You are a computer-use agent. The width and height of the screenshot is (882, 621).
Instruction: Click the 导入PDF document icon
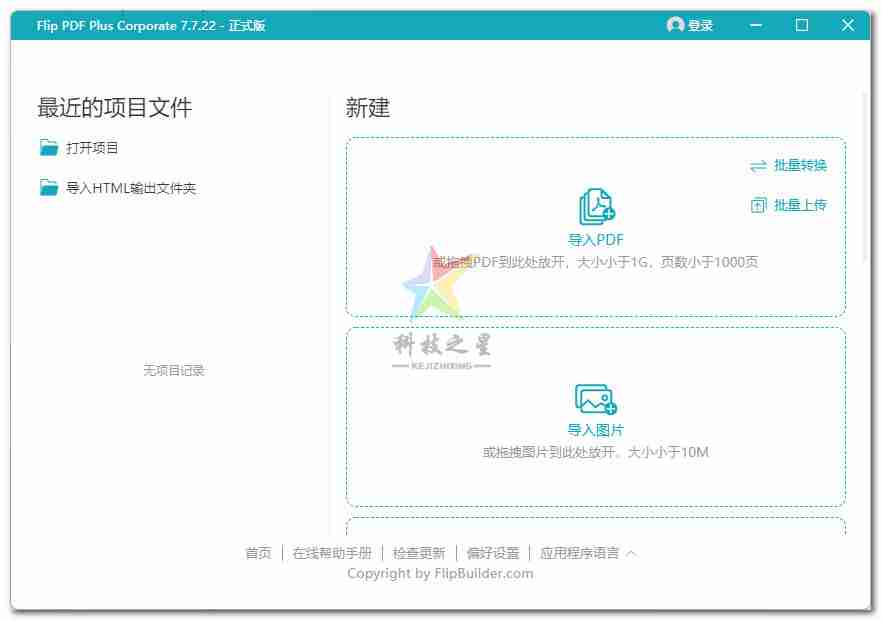(596, 207)
